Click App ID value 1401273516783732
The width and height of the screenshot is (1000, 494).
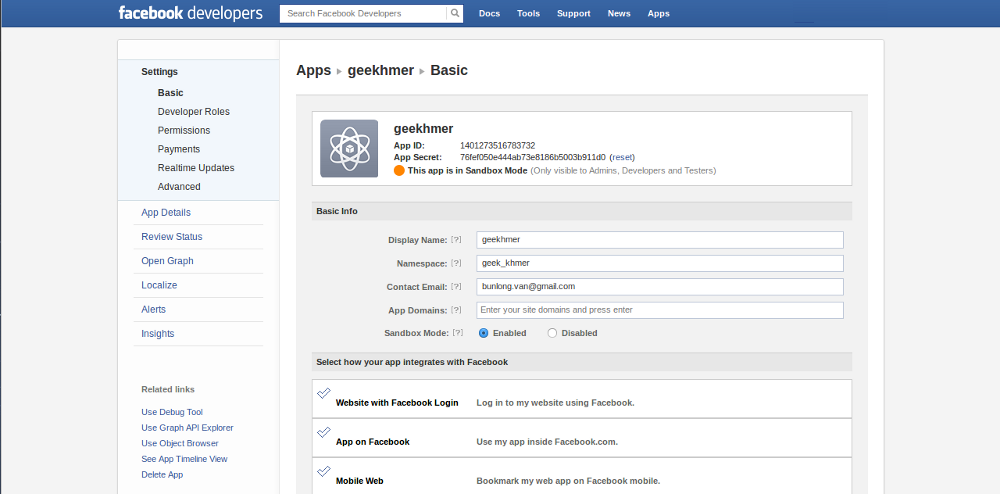(x=497, y=146)
